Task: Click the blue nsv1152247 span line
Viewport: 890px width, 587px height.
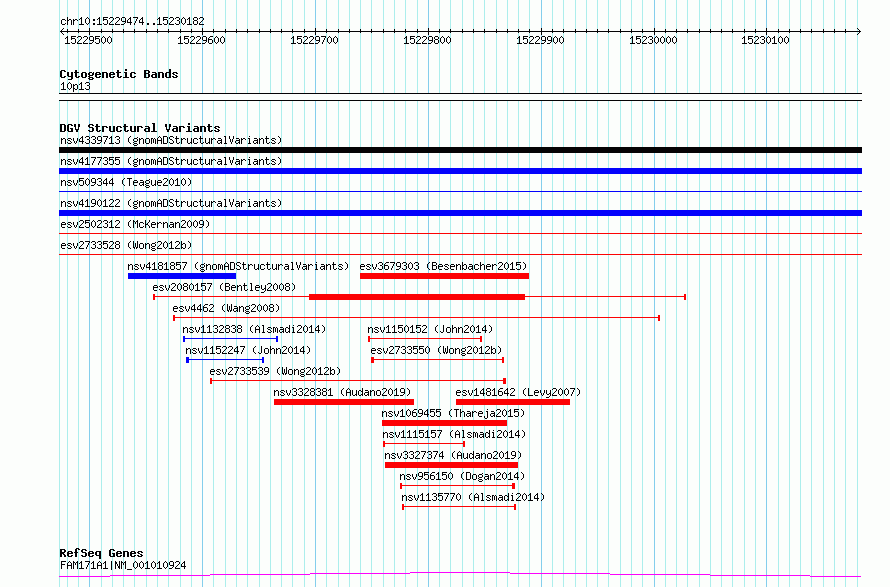Action: pyautogui.click(x=225, y=360)
